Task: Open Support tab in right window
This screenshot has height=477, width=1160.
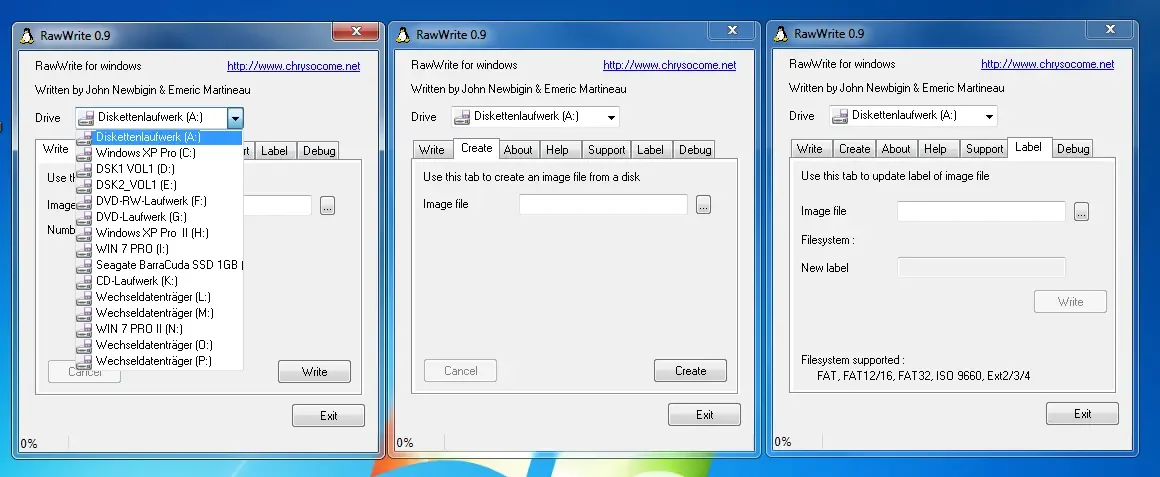Action: (x=985, y=149)
